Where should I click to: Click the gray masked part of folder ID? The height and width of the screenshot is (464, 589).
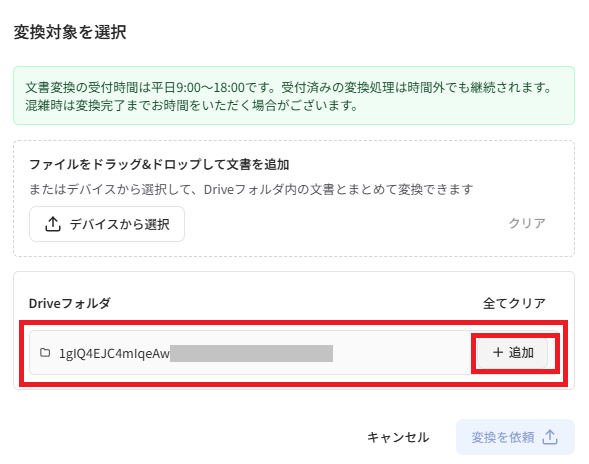pos(251,354)
